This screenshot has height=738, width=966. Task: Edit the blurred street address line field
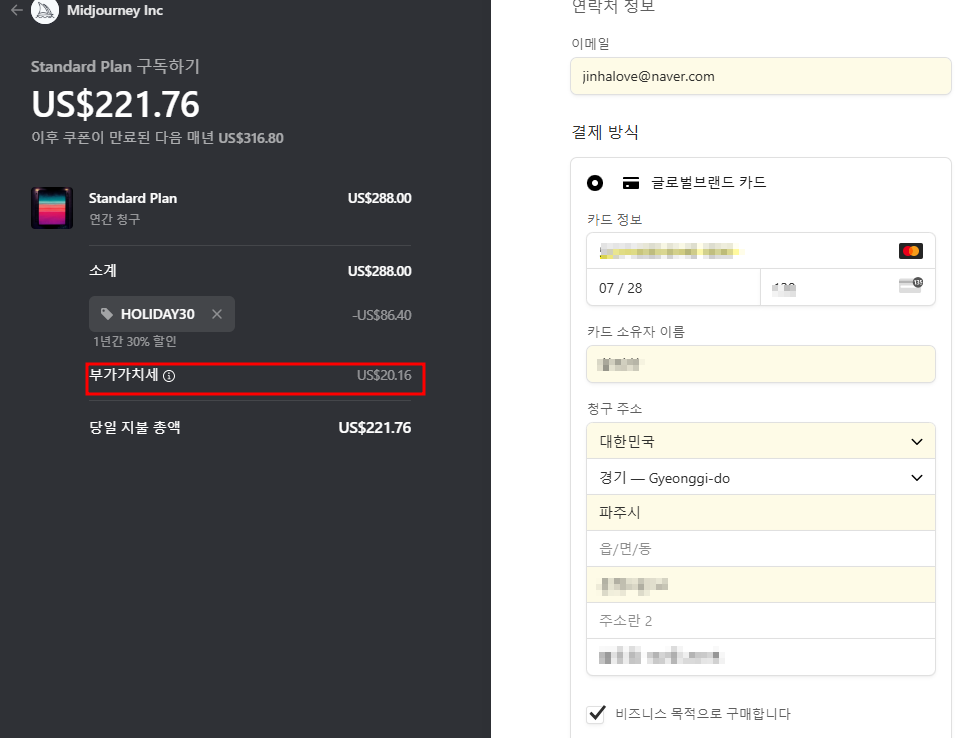point(761,585)
